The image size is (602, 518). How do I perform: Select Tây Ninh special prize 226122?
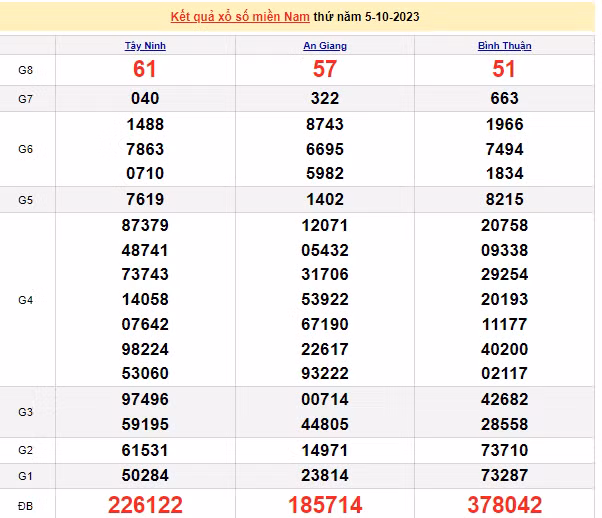[146, 502]
